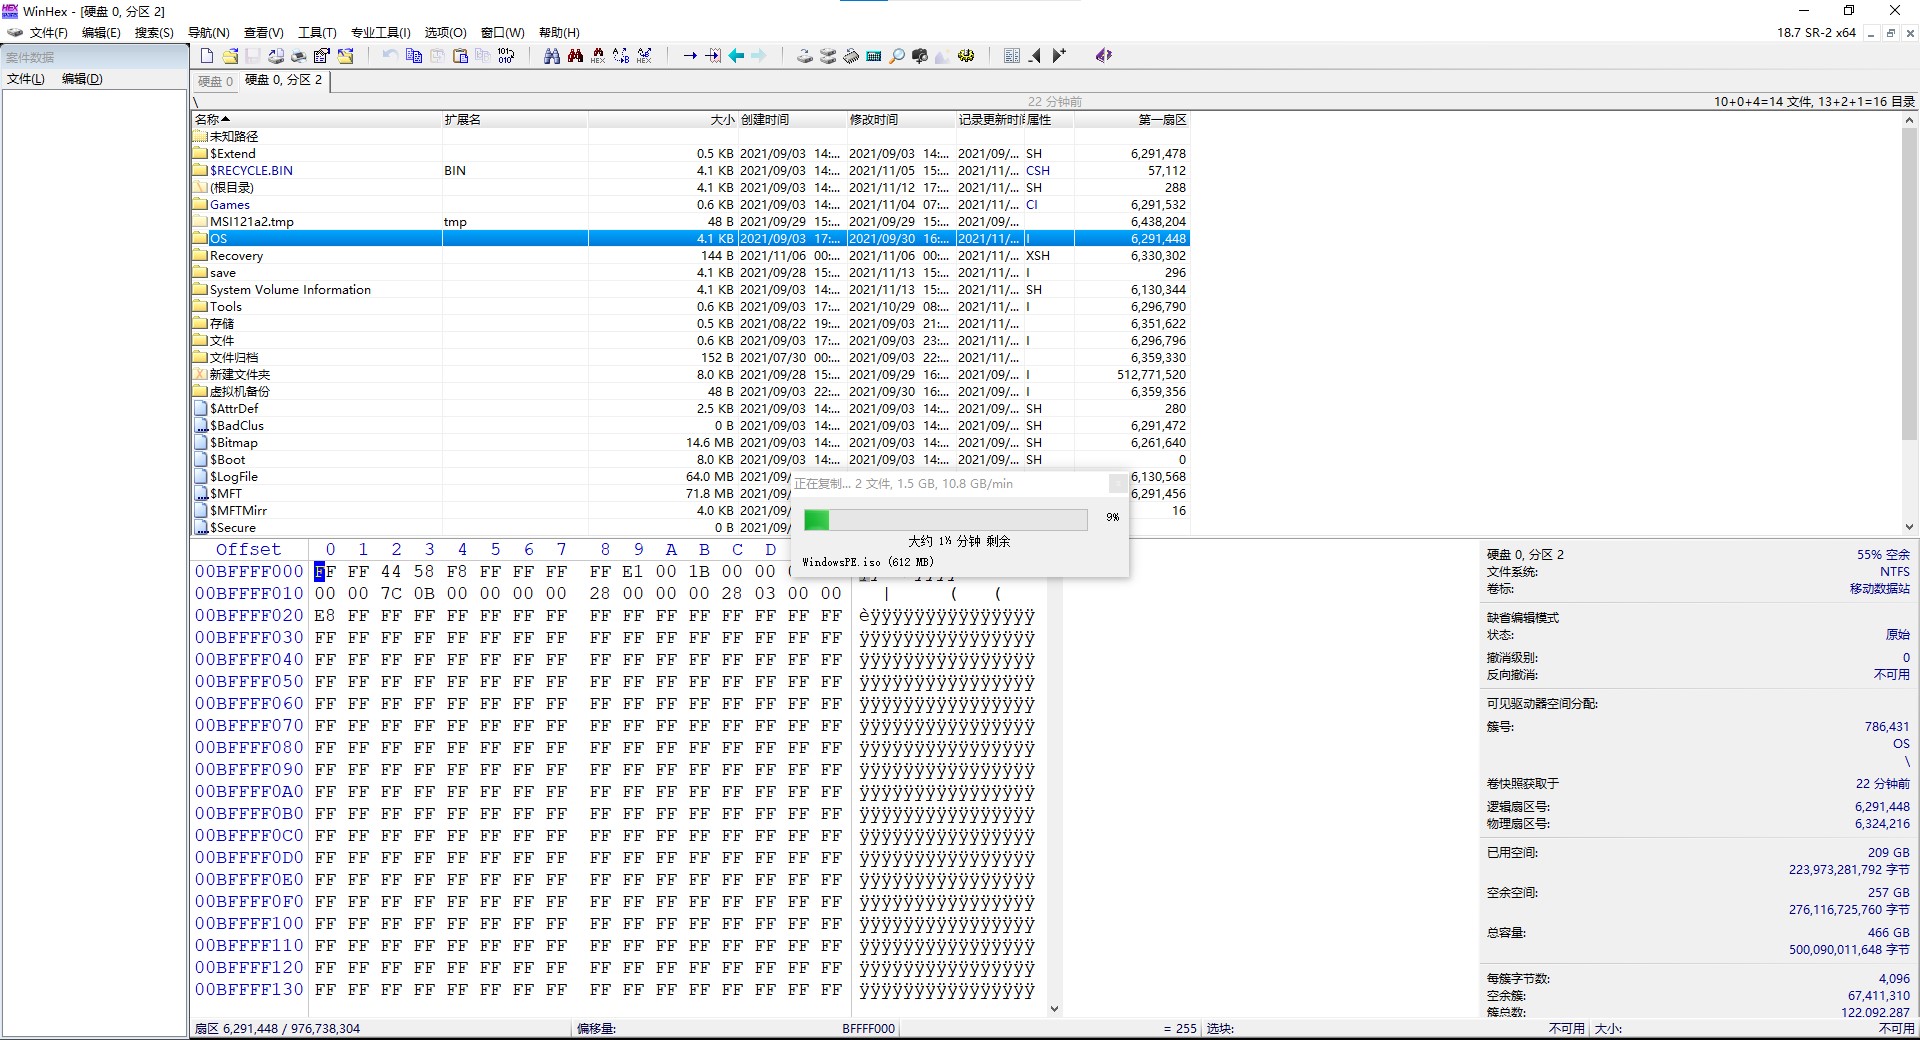The width and height of the screenshot is (1920, 1040).
Task: Open 选项(O) menu
Action: point(445,33)
